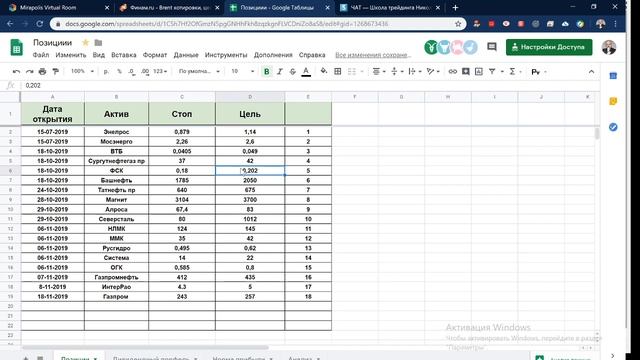
Task: Undo the last action
Action: pyautogui.click(x=16, y=71)
